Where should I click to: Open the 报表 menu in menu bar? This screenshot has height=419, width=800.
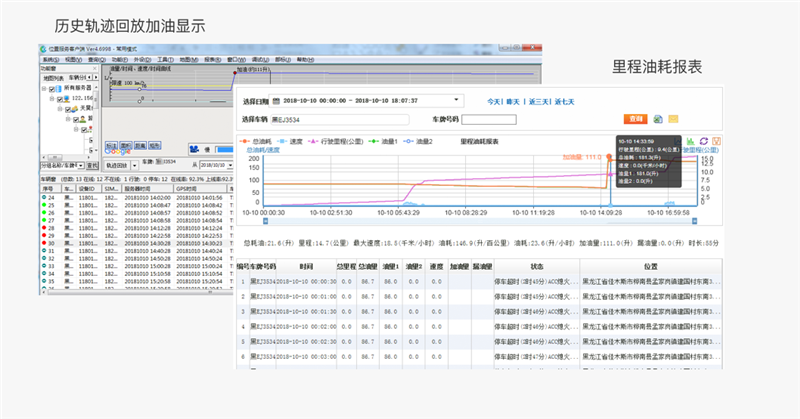click(x=211, y=59)
